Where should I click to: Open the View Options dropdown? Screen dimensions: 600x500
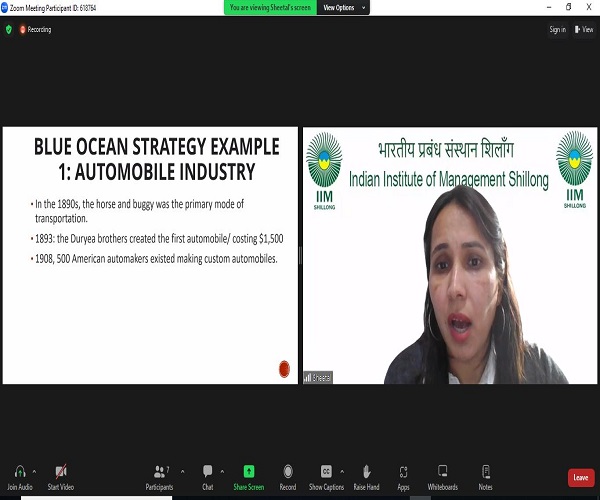tap(343, 8)
